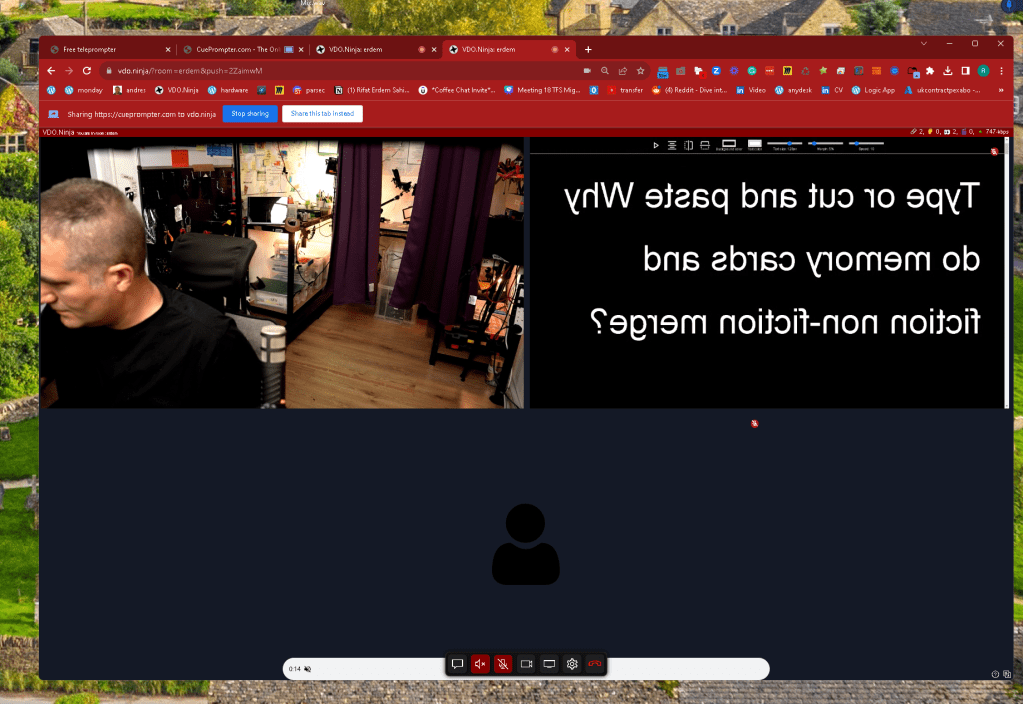Open the Coffee Chat Invite bookmark

tap(457, 90)
